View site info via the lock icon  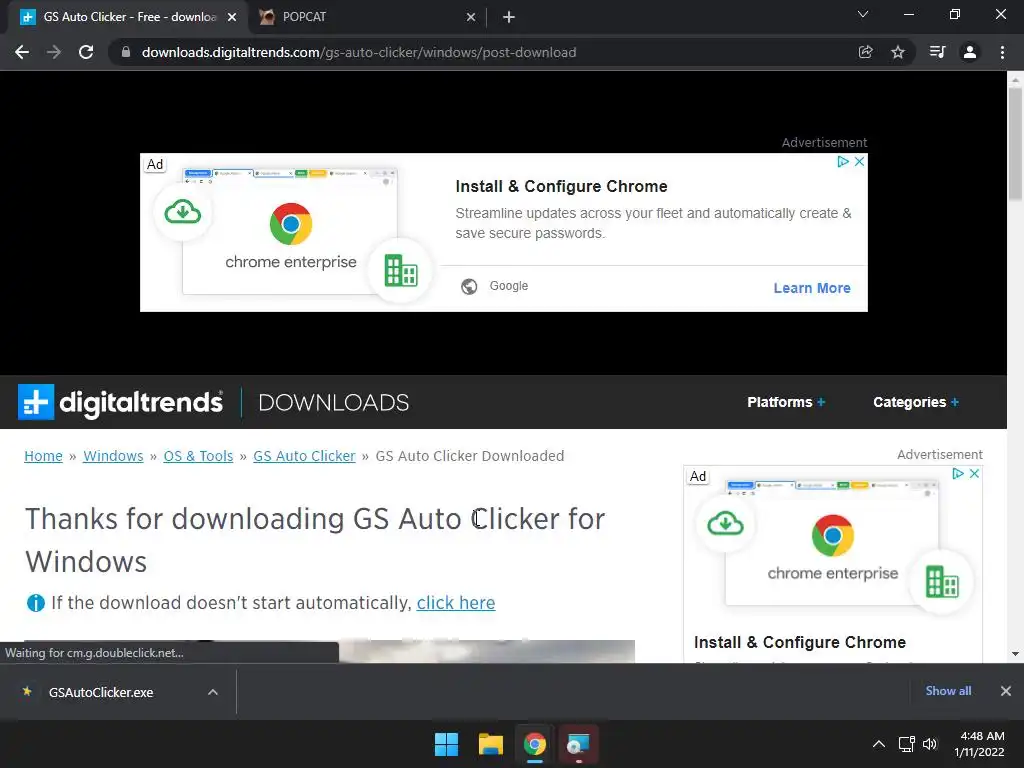[126, 52]
